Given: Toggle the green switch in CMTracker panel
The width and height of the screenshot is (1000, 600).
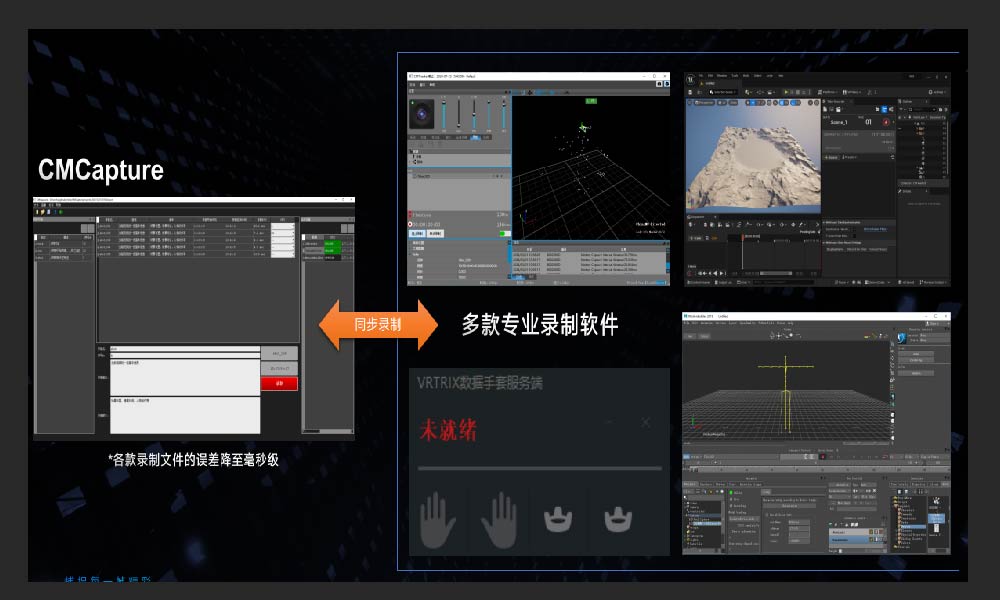Looking at the screenshot, I should click(504, 234).
